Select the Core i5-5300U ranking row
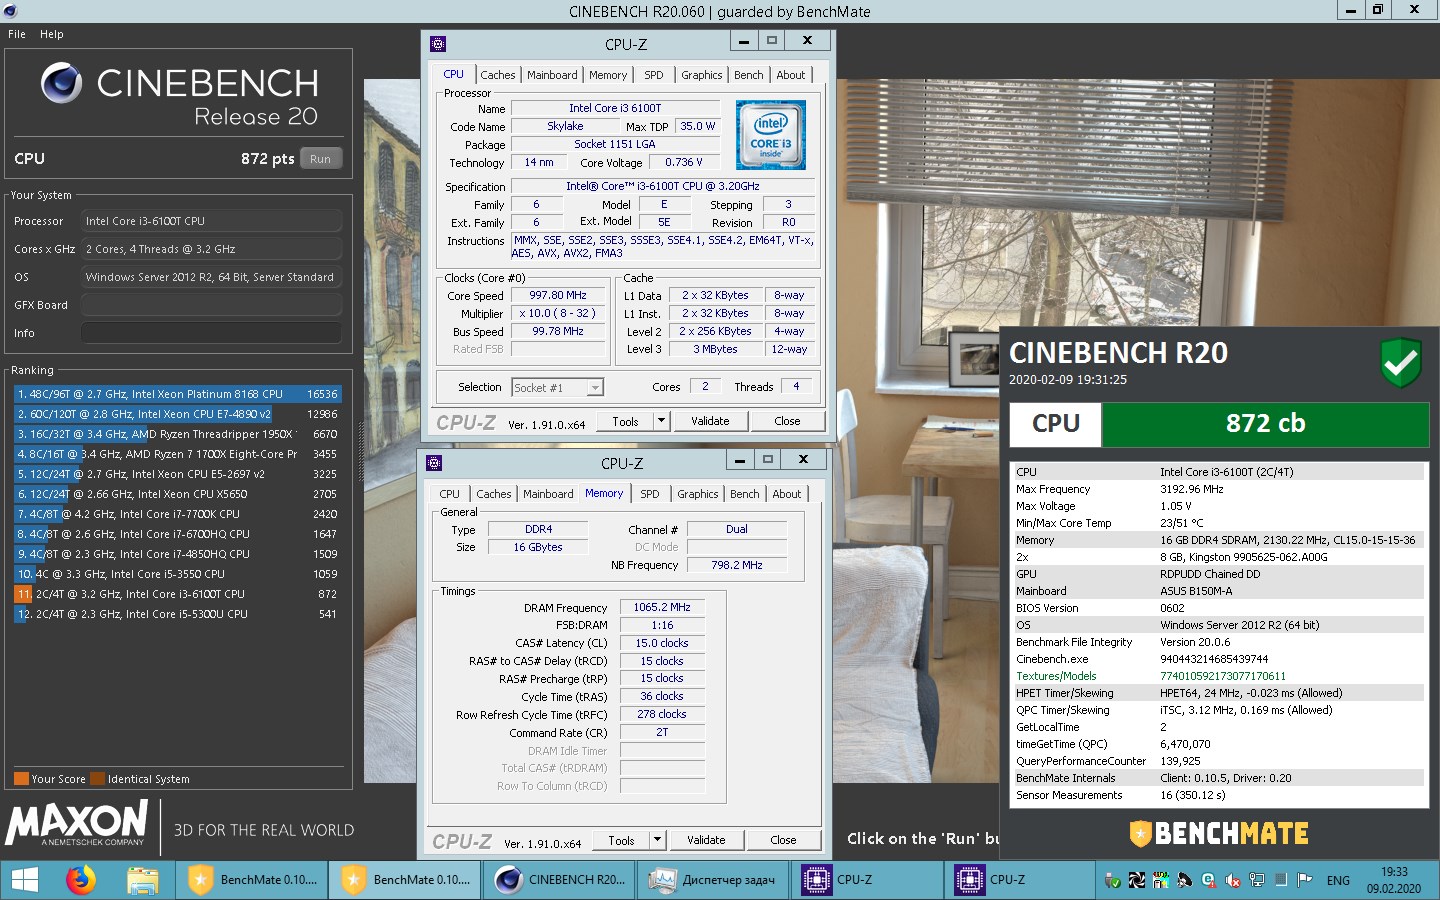1440x900 pixels. point(177,614)
